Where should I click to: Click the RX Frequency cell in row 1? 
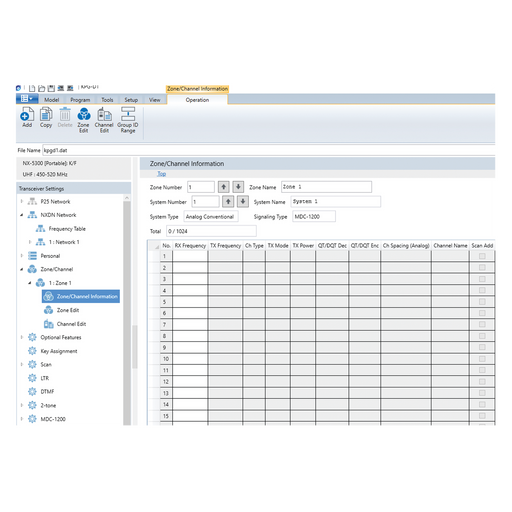point(190,256)
